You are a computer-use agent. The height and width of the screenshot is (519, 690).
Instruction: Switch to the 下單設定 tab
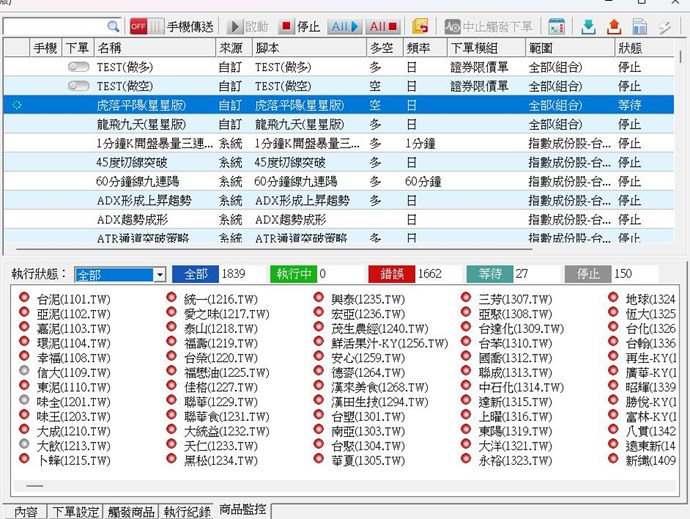click(77, 511)
